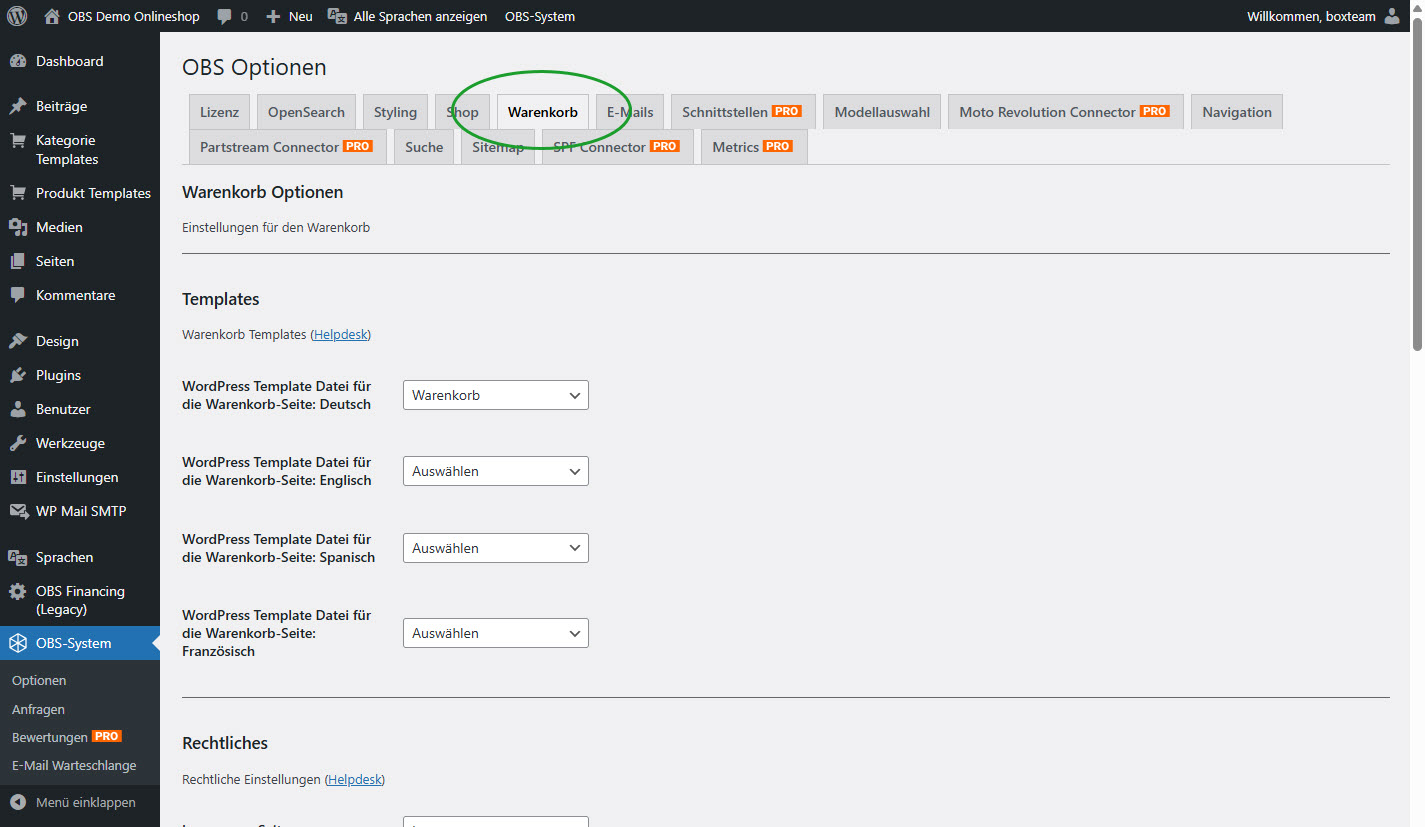Click the Dashboard gauge icon
The width and height of the screenshot is (1425, 827).
click(x=18, y=61)
